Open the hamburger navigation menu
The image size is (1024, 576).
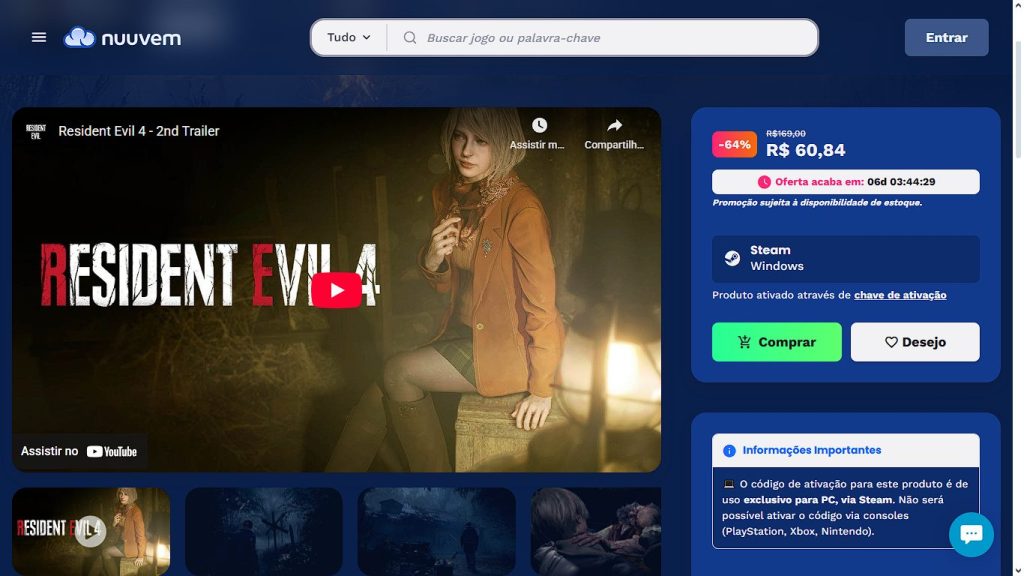[x=39, y=38]
